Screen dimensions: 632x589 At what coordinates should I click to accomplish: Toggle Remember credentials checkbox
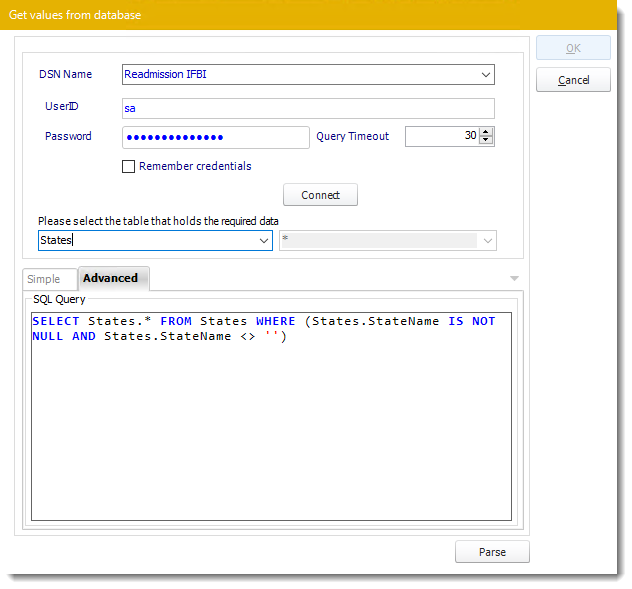coord(128,166)
